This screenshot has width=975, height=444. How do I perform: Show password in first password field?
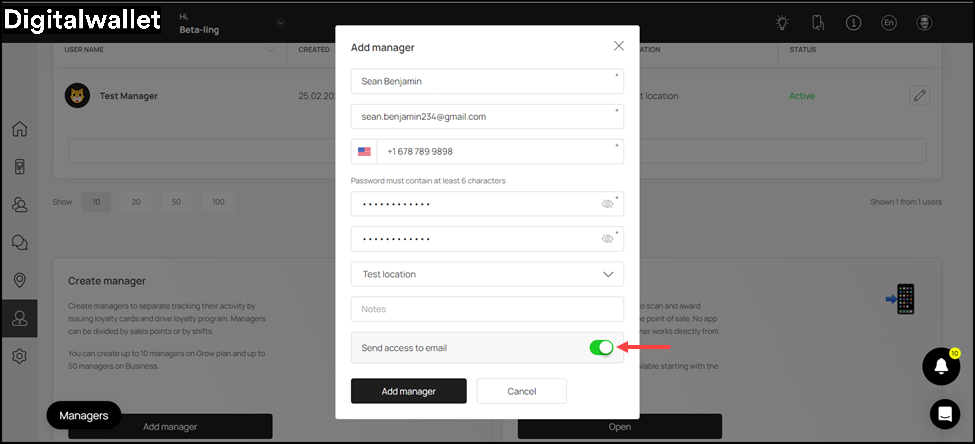(x=607, y=204)
